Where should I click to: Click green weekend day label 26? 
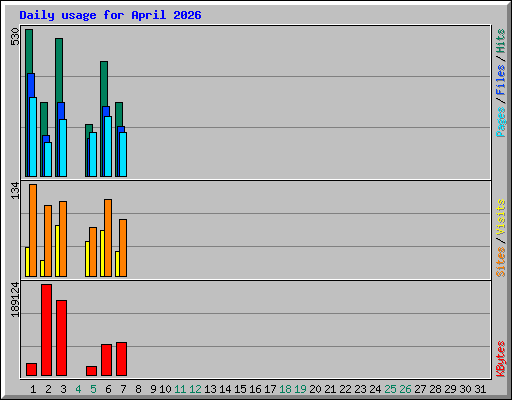[x=405, y=389]
